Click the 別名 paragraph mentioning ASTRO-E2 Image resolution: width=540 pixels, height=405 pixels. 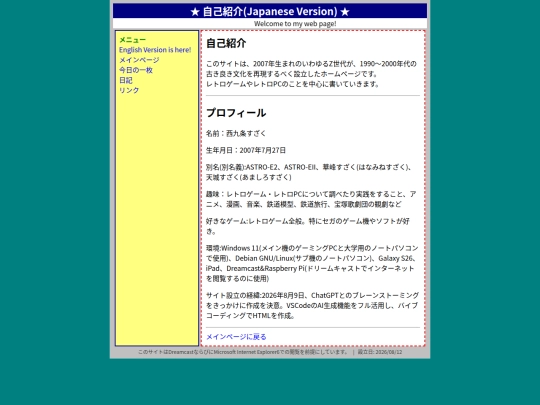309,172
